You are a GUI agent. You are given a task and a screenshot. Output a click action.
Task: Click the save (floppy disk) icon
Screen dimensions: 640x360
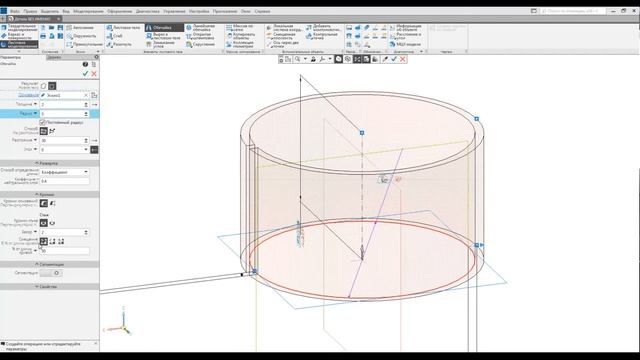(60, 27)
